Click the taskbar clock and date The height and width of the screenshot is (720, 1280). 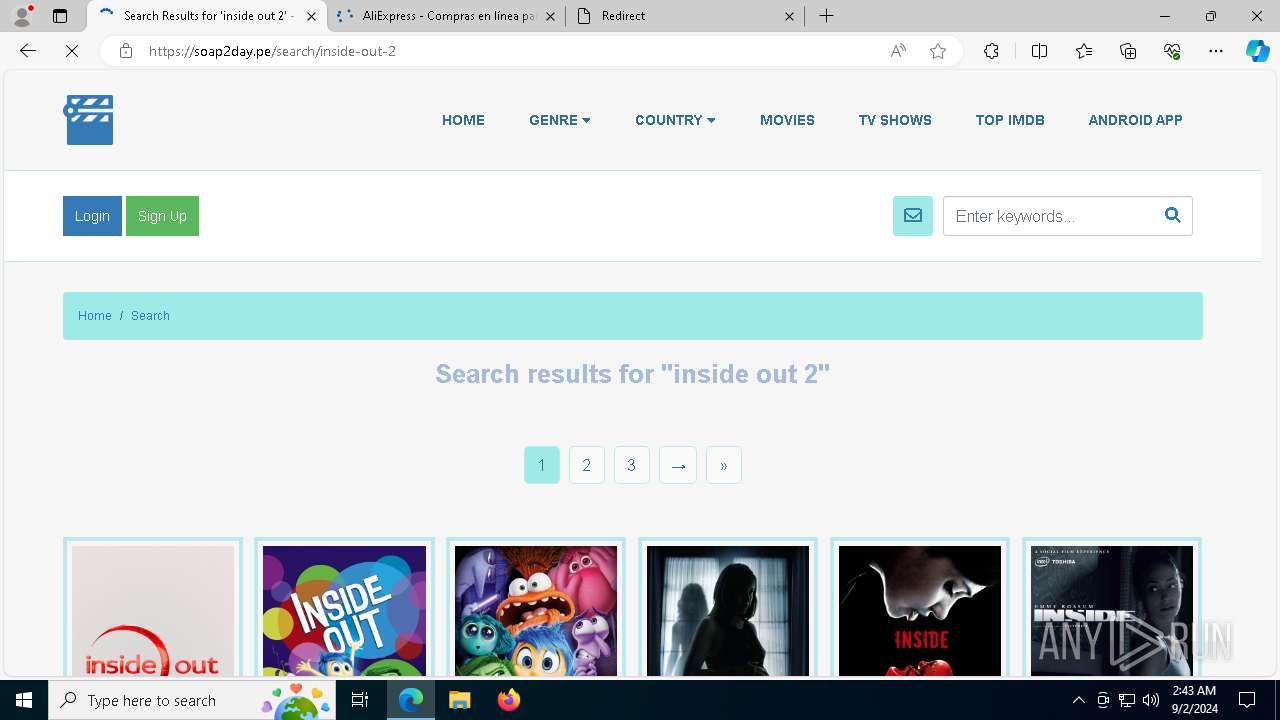[1194, 700]
